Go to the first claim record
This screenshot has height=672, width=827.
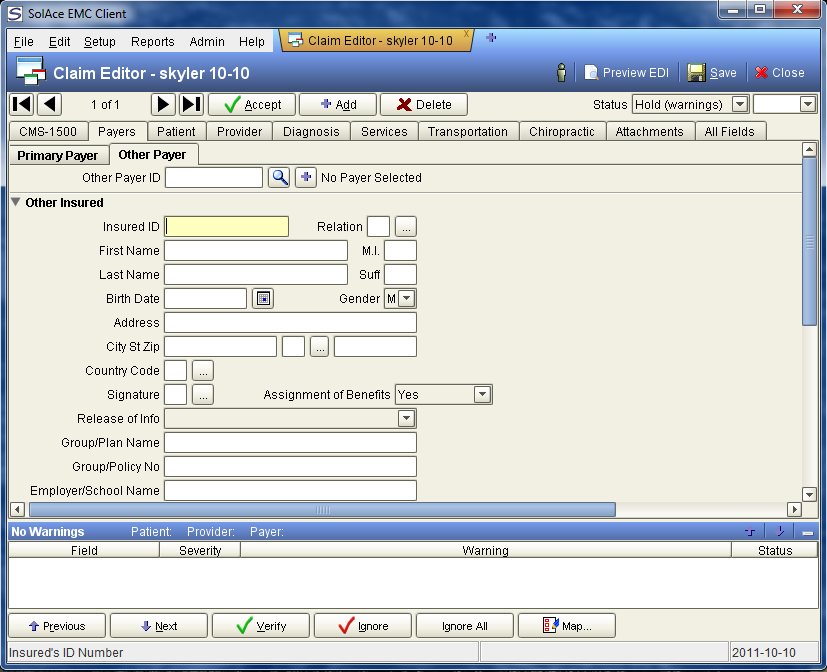[22, 104]
